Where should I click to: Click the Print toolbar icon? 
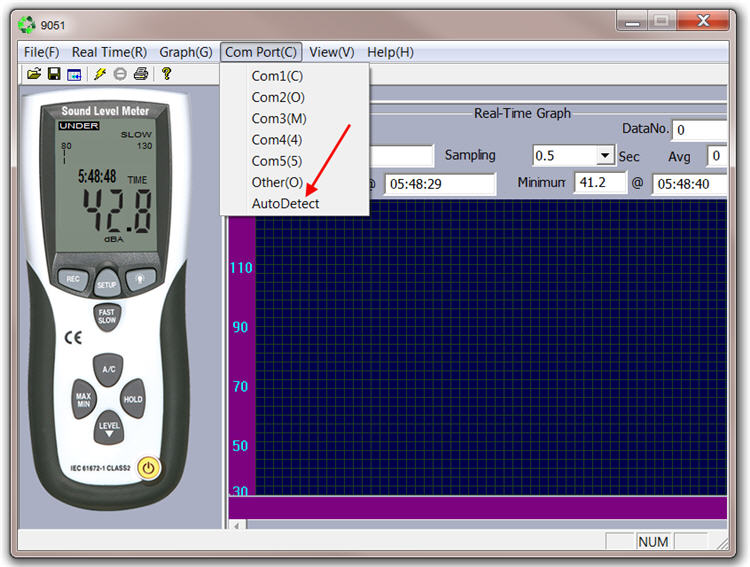coord(141,74)
